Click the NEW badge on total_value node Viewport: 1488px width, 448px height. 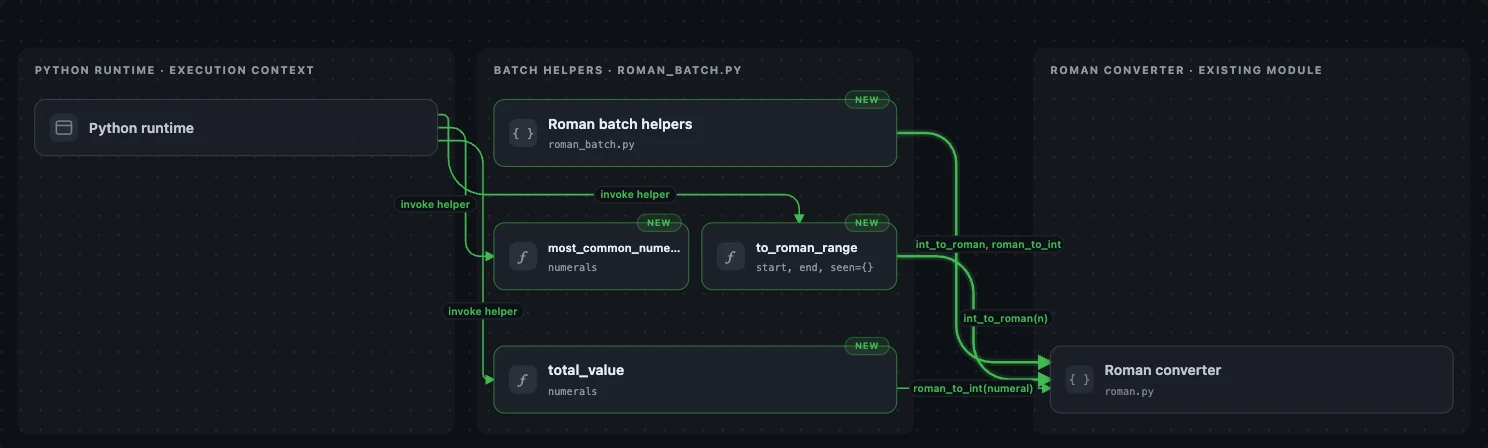pyautogui.click(x=867, y=346)
